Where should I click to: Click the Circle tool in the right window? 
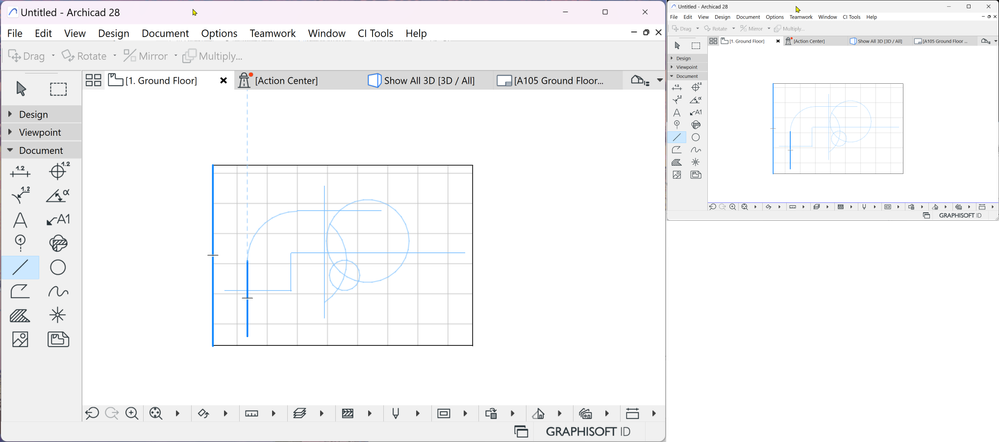click(696, 137)
